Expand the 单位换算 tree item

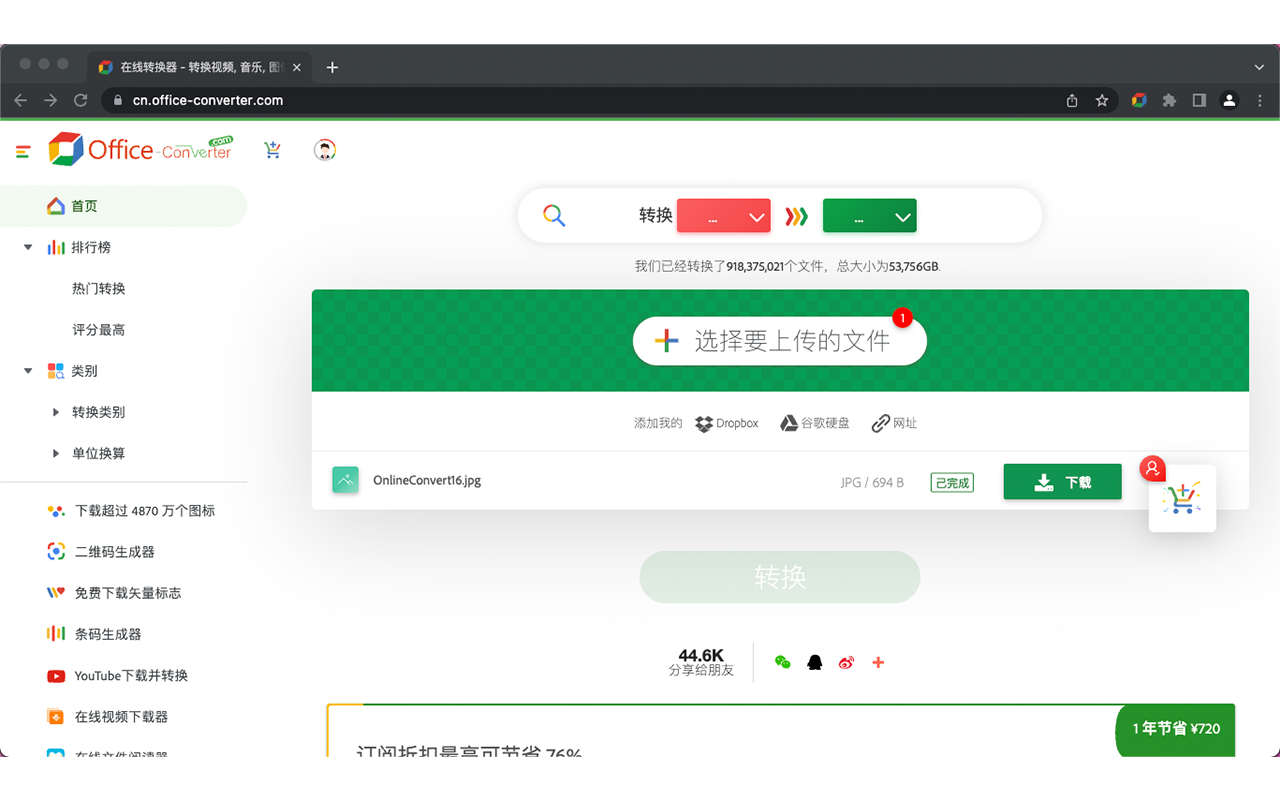click(56, 453)
